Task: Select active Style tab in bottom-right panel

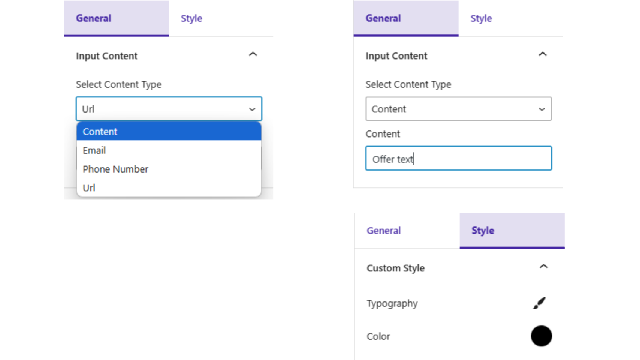Action: (x=512, y=231)
